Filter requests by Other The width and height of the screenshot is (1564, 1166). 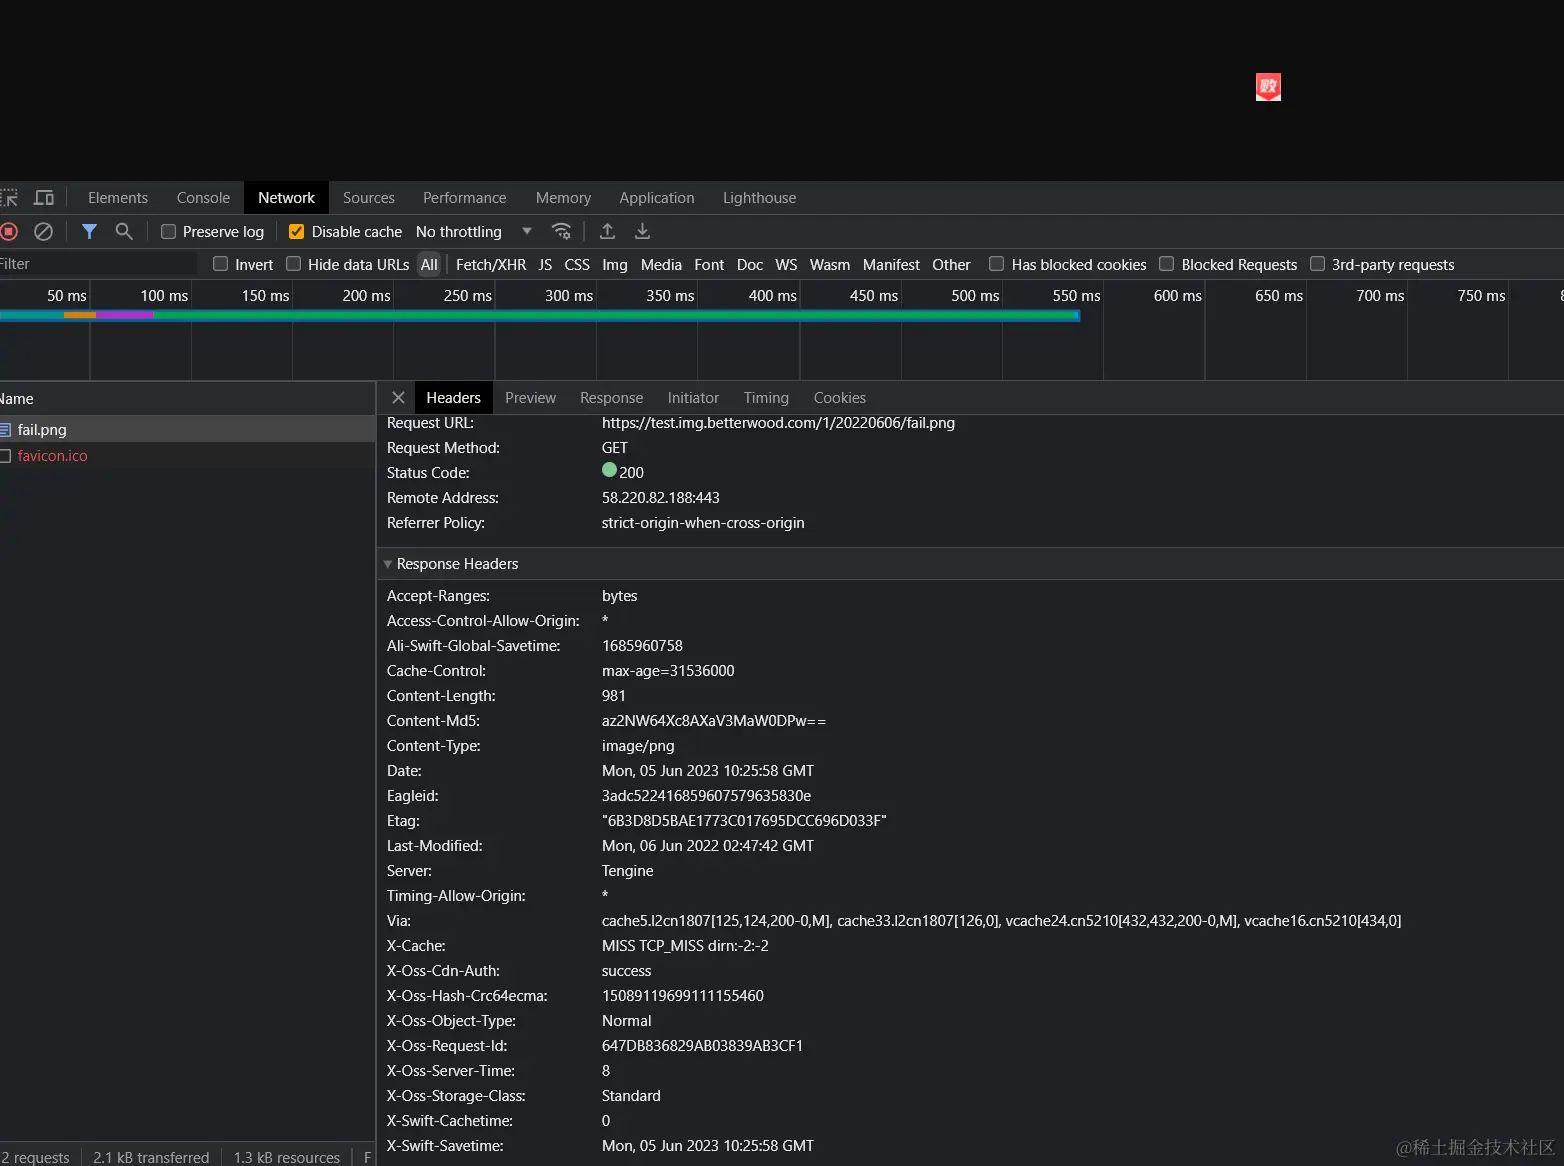tap(951, 264)
